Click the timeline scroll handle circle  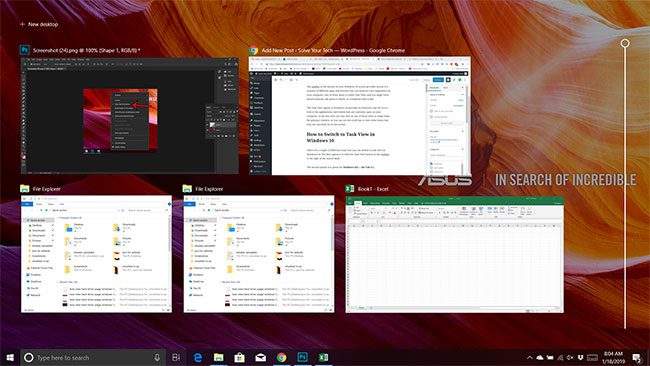625,43
